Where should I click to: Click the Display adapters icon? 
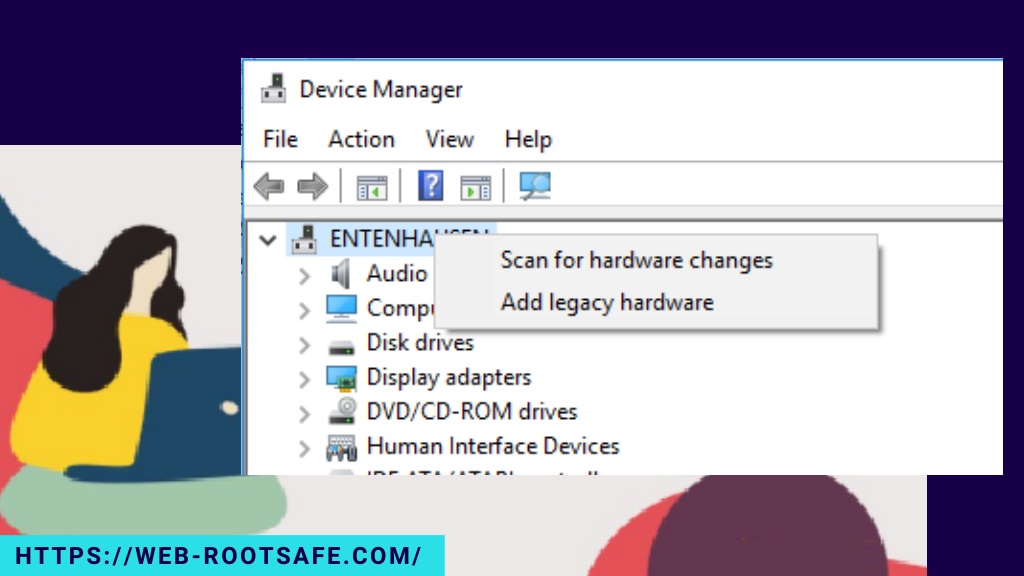342,378
